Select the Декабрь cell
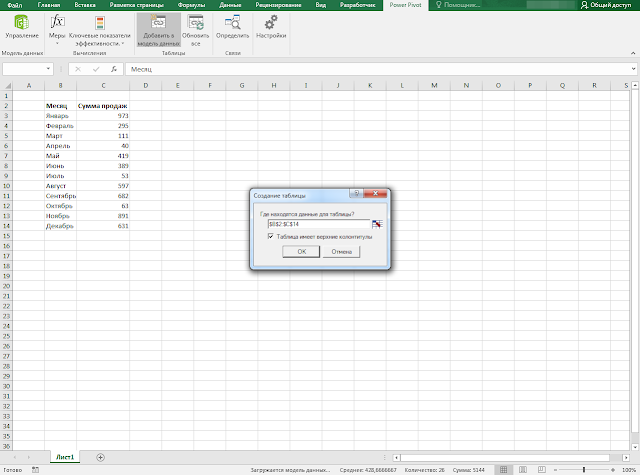 pyautogui.click(x=60, y=226)
